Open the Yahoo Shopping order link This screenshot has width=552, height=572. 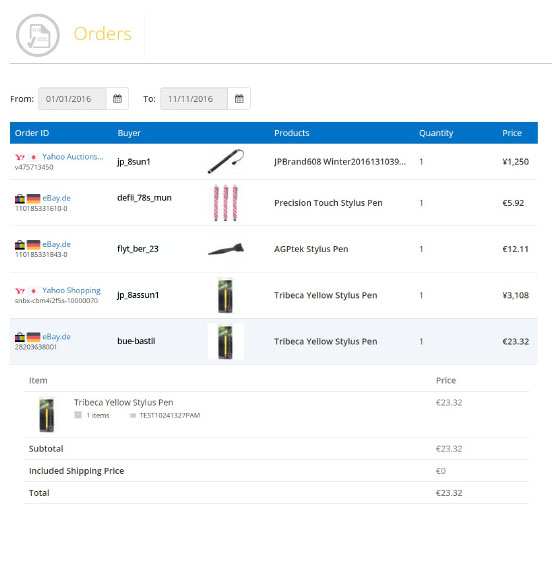coord(71,290)
